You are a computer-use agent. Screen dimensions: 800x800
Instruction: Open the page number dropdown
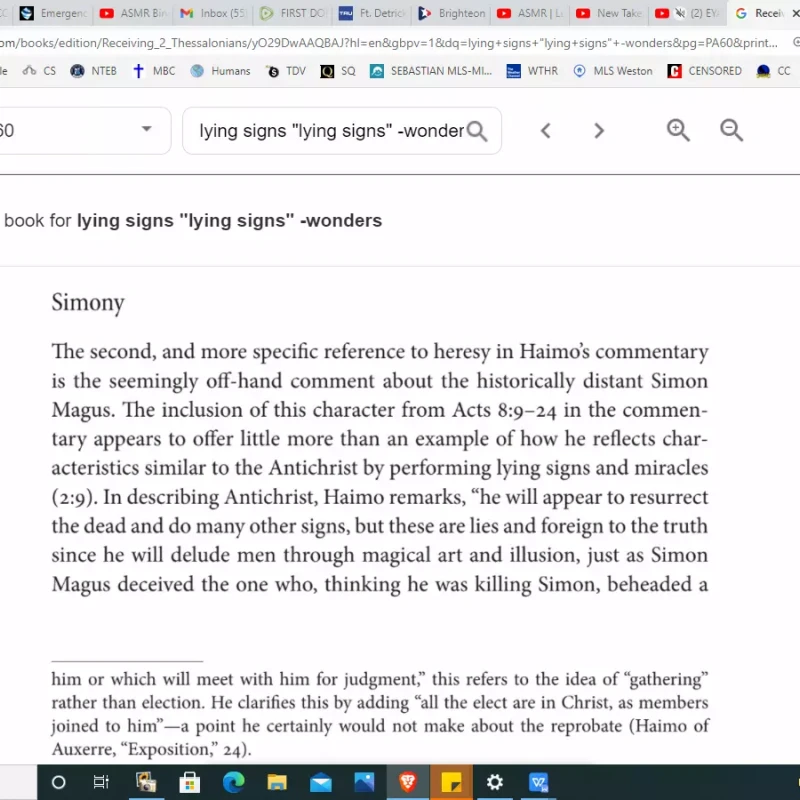[x=147, y=129]
